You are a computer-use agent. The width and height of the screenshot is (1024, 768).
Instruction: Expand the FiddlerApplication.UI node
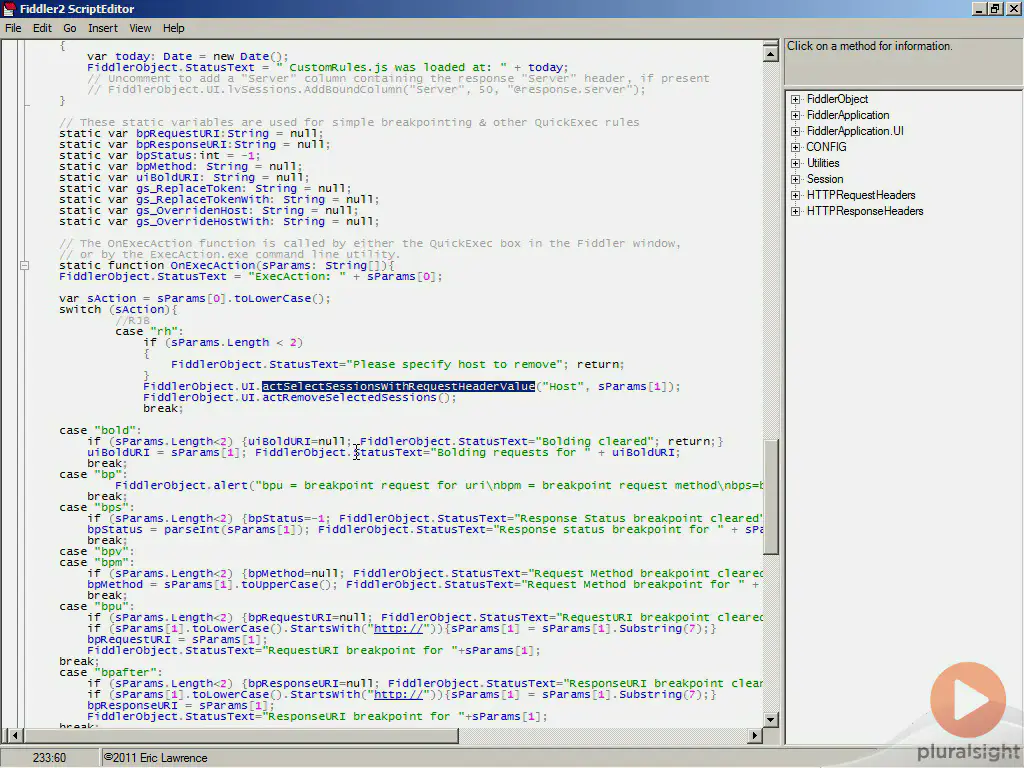[x=795, y=131]
